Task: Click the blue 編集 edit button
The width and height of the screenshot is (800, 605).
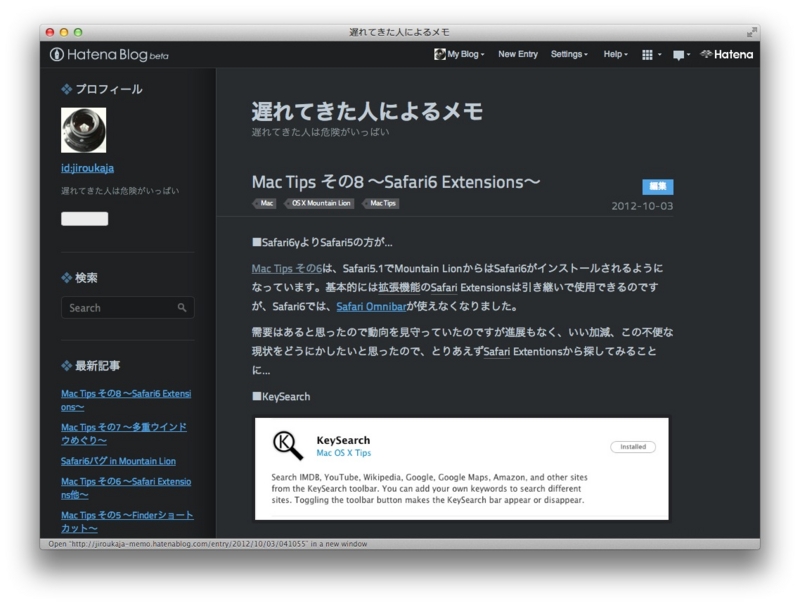Action: tap(658, 186)
